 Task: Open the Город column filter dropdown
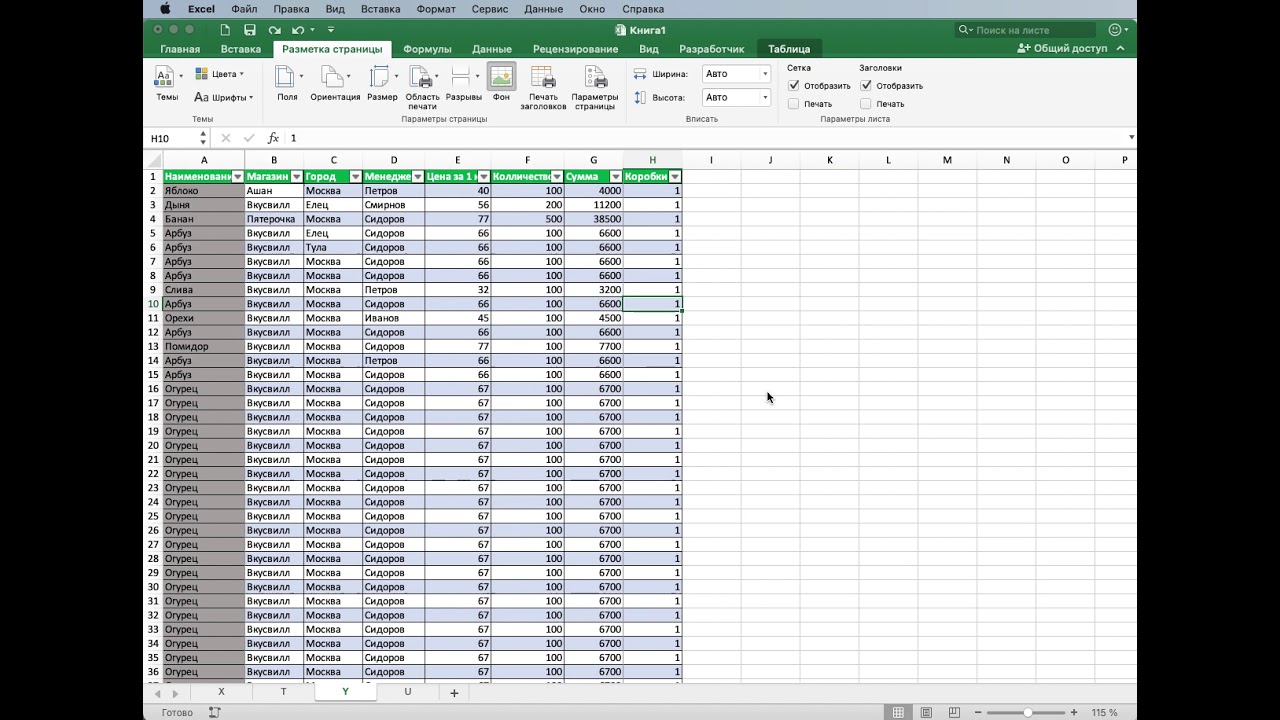click(x=355, y=177)
